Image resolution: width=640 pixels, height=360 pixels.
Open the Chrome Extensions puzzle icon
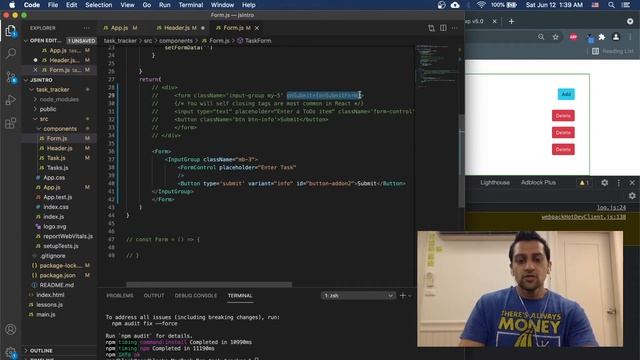[x=602, y=37]
